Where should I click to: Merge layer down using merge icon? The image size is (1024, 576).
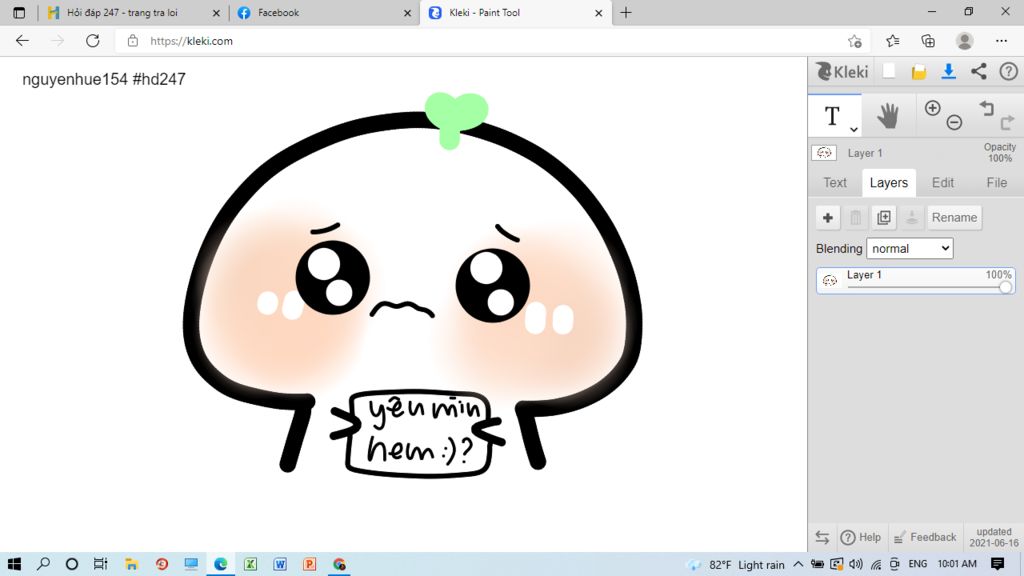912,217
